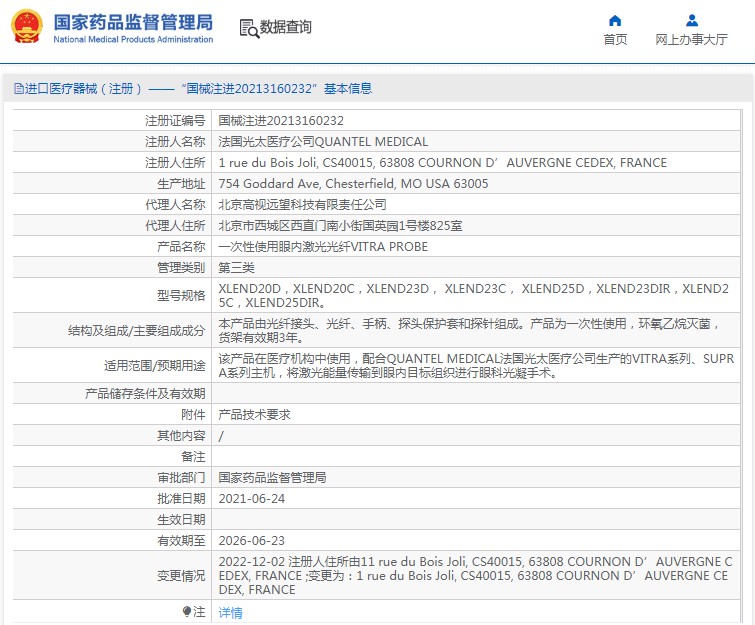Click the 注册证编号 row label
The width and height of the screenshot is (755, 625).
point(175,120)
